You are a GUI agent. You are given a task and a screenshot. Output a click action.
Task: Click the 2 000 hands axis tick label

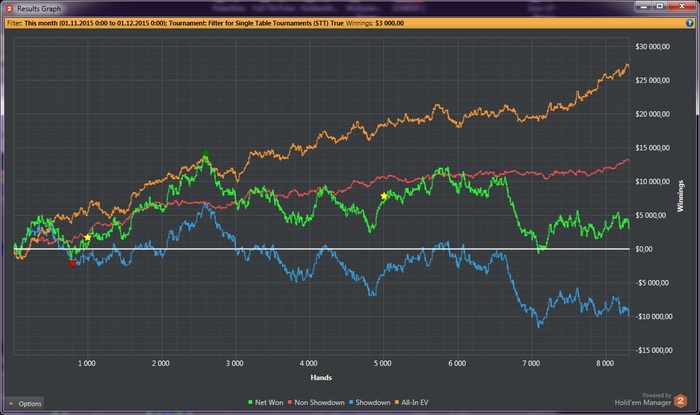tap(160, 363)
